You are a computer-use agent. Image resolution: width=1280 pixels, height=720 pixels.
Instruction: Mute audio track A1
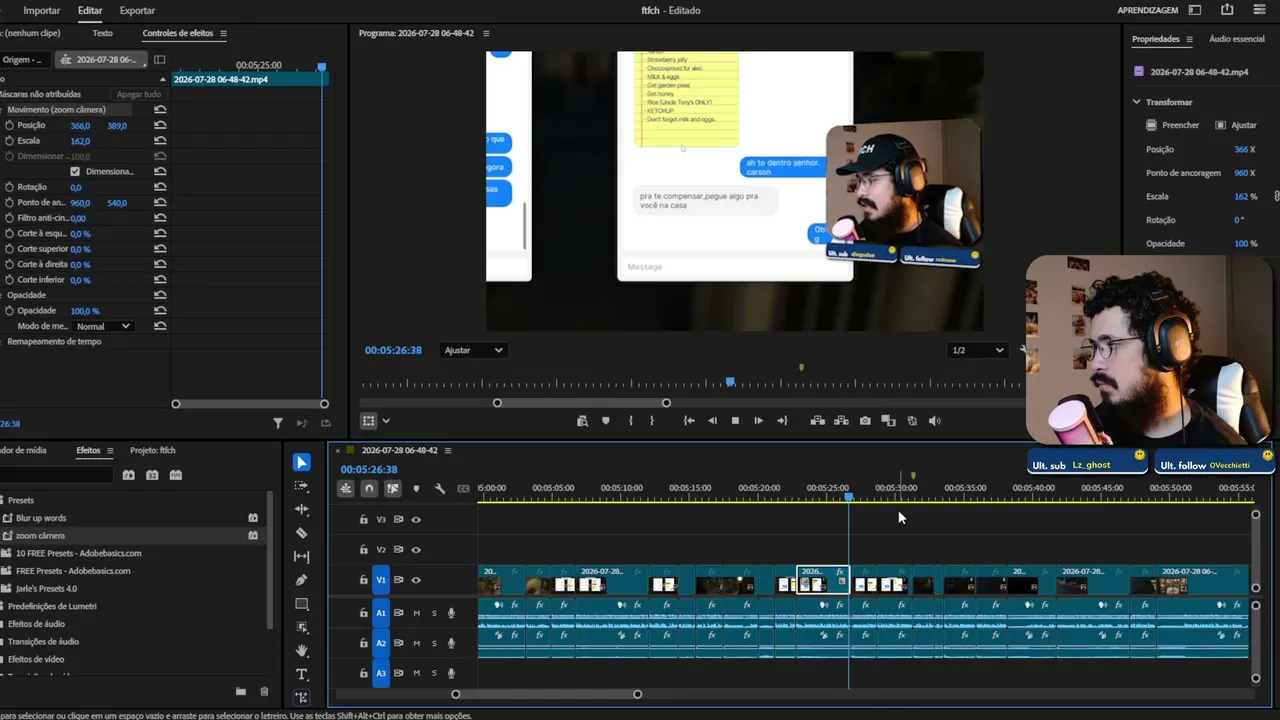tap(416, 613)
